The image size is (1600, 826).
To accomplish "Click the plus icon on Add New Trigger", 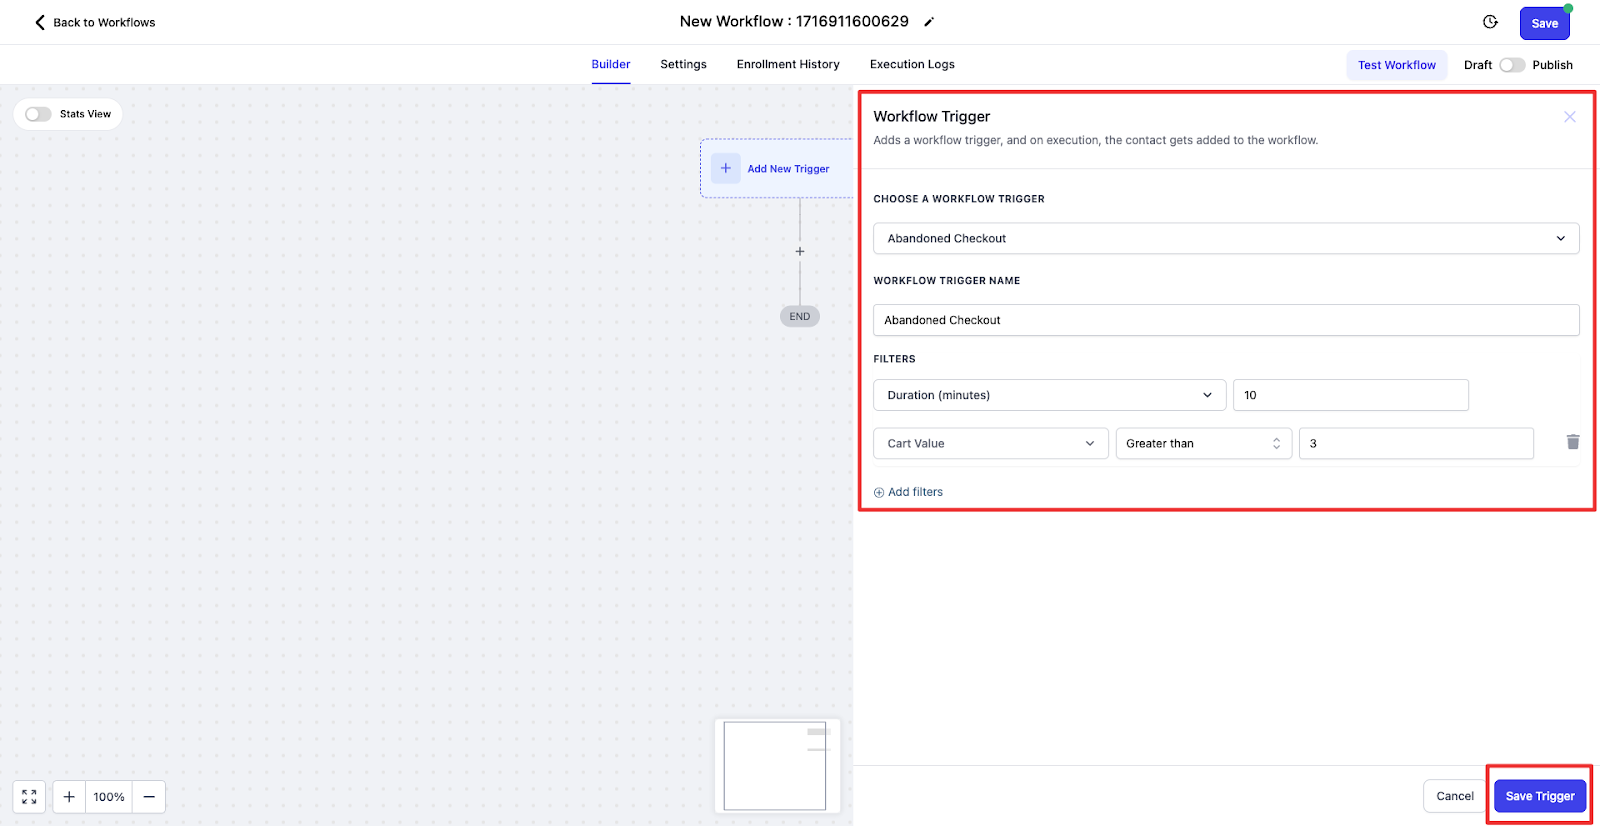I will tap(726, 168).
